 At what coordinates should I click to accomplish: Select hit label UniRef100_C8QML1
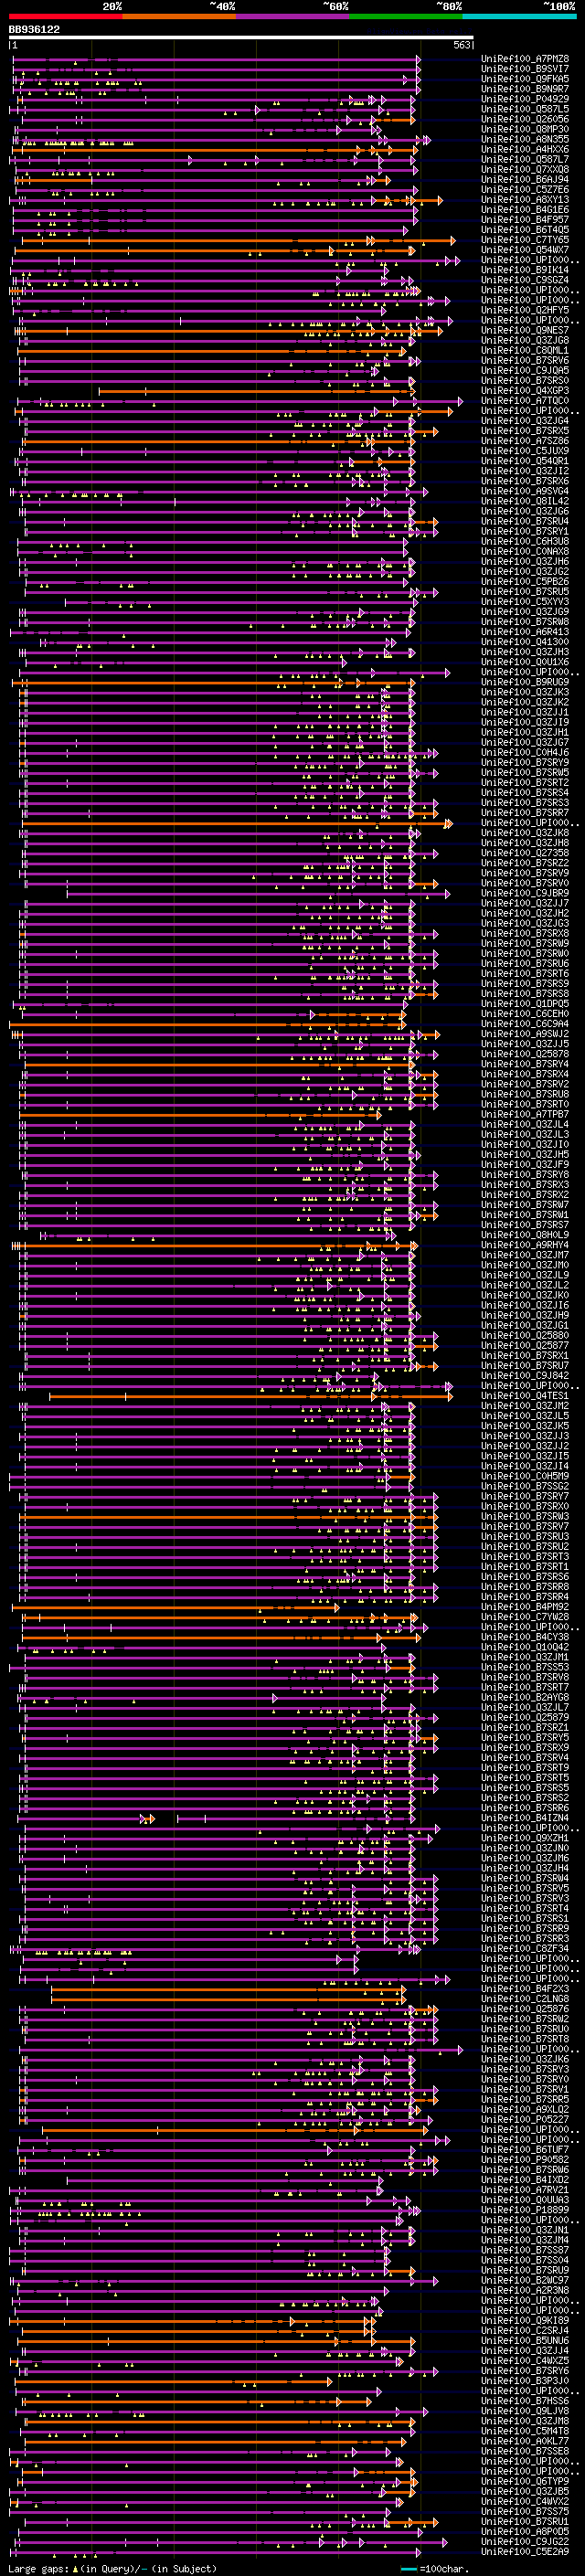tap(525, 350)
